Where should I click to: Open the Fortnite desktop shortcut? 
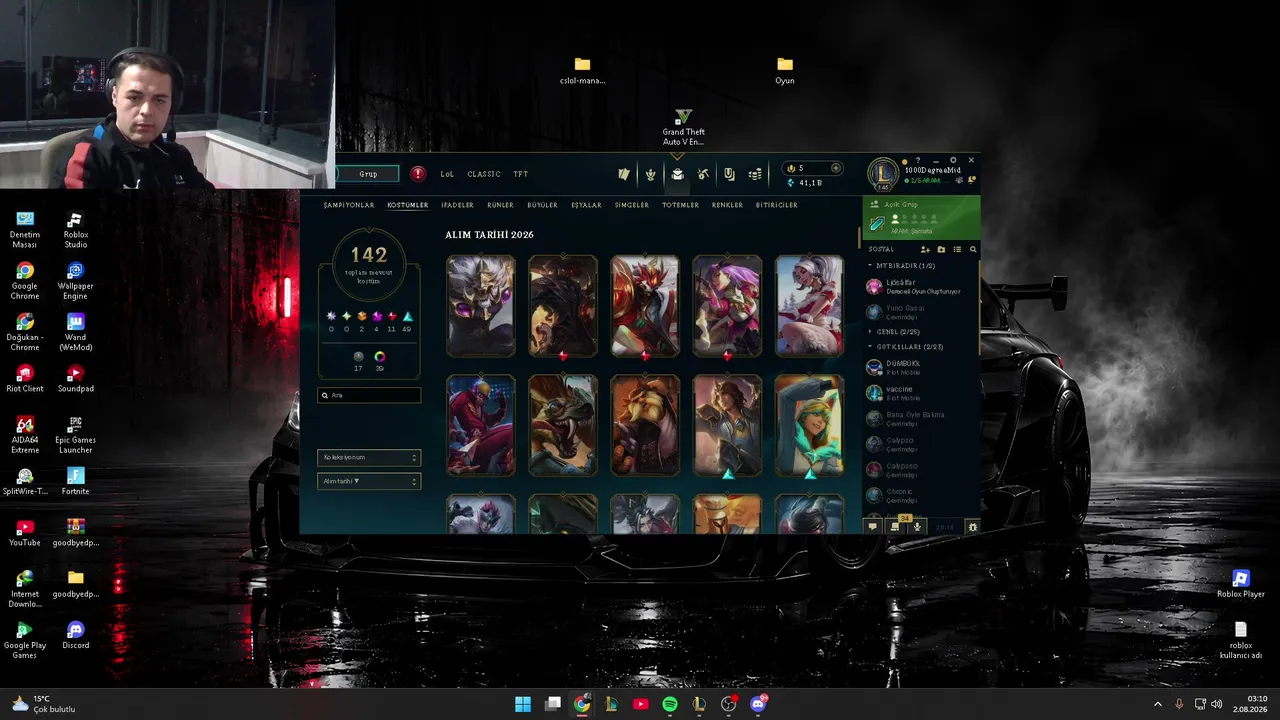pyautogui.click(x=75, y=481)
